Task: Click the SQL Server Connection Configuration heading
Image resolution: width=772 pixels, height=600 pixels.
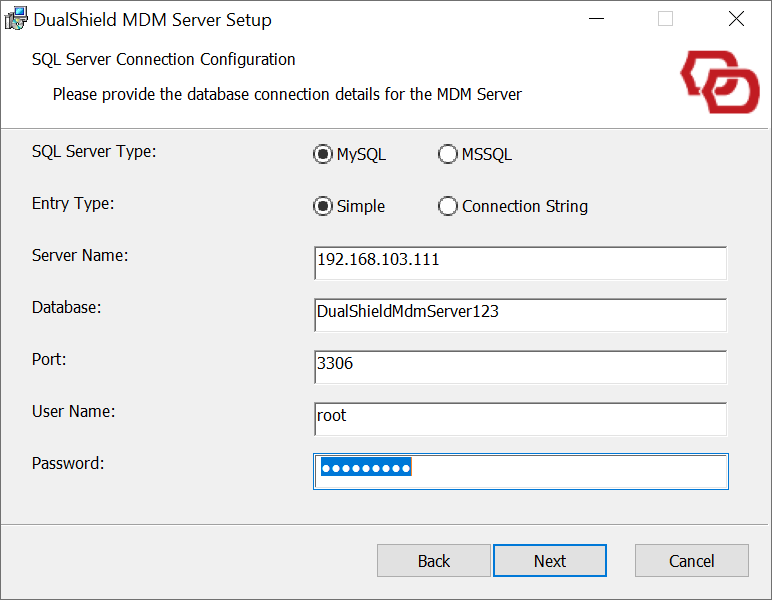Action: coord(164,59)
